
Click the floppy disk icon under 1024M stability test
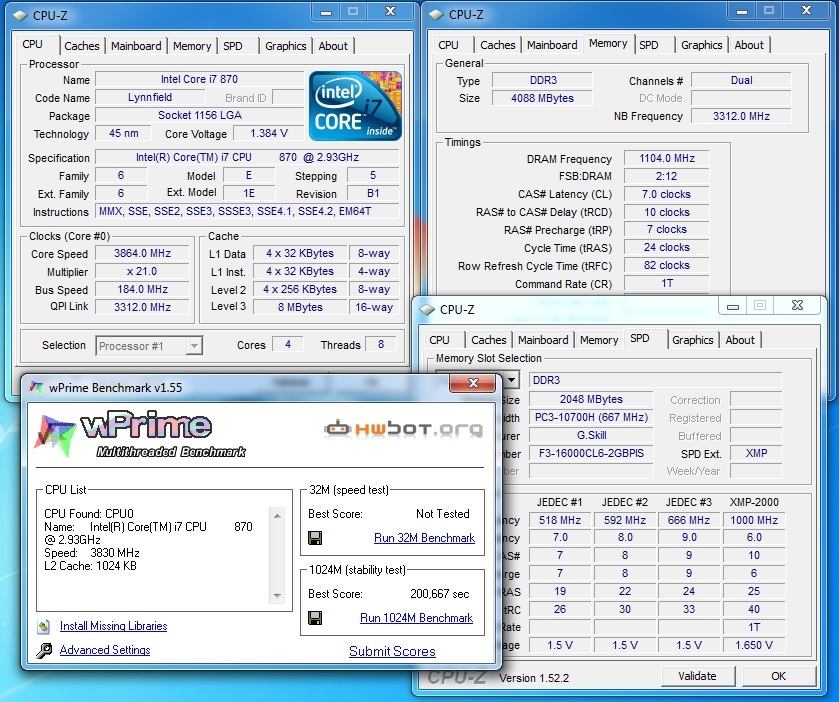click(x=315, y=618)
